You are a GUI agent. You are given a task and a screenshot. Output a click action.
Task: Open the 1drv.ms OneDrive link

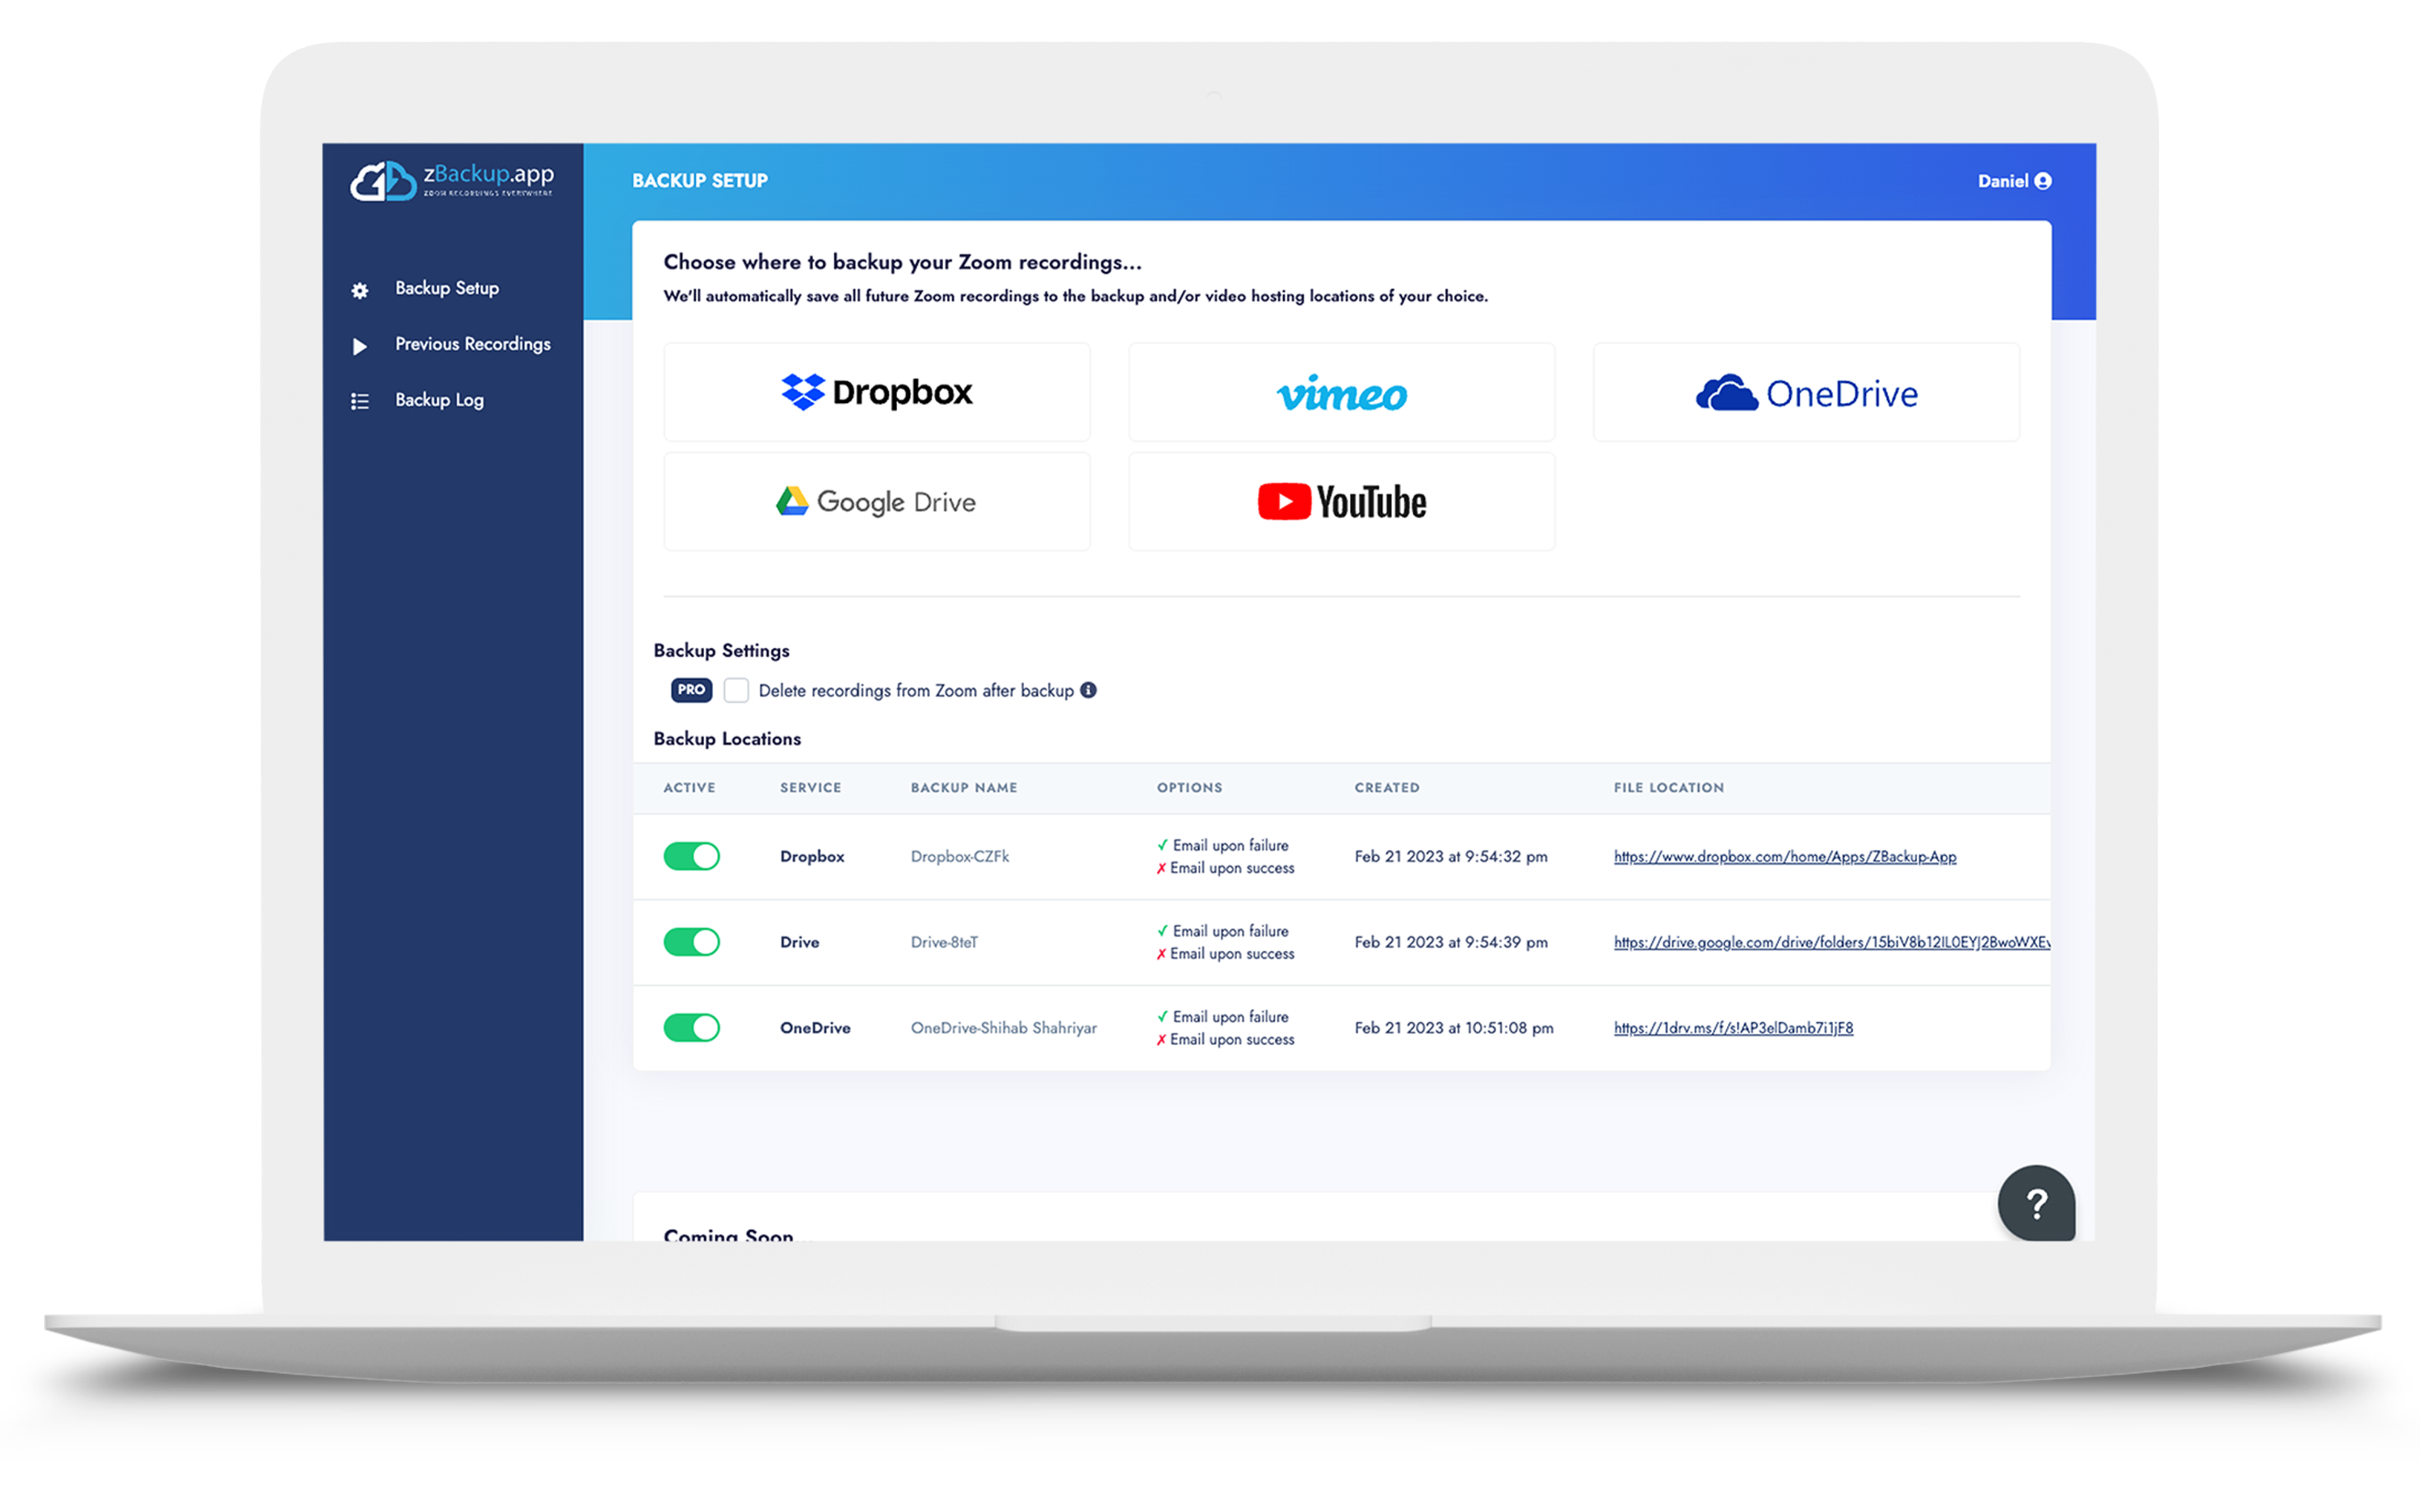(x=1733, y=1028)
